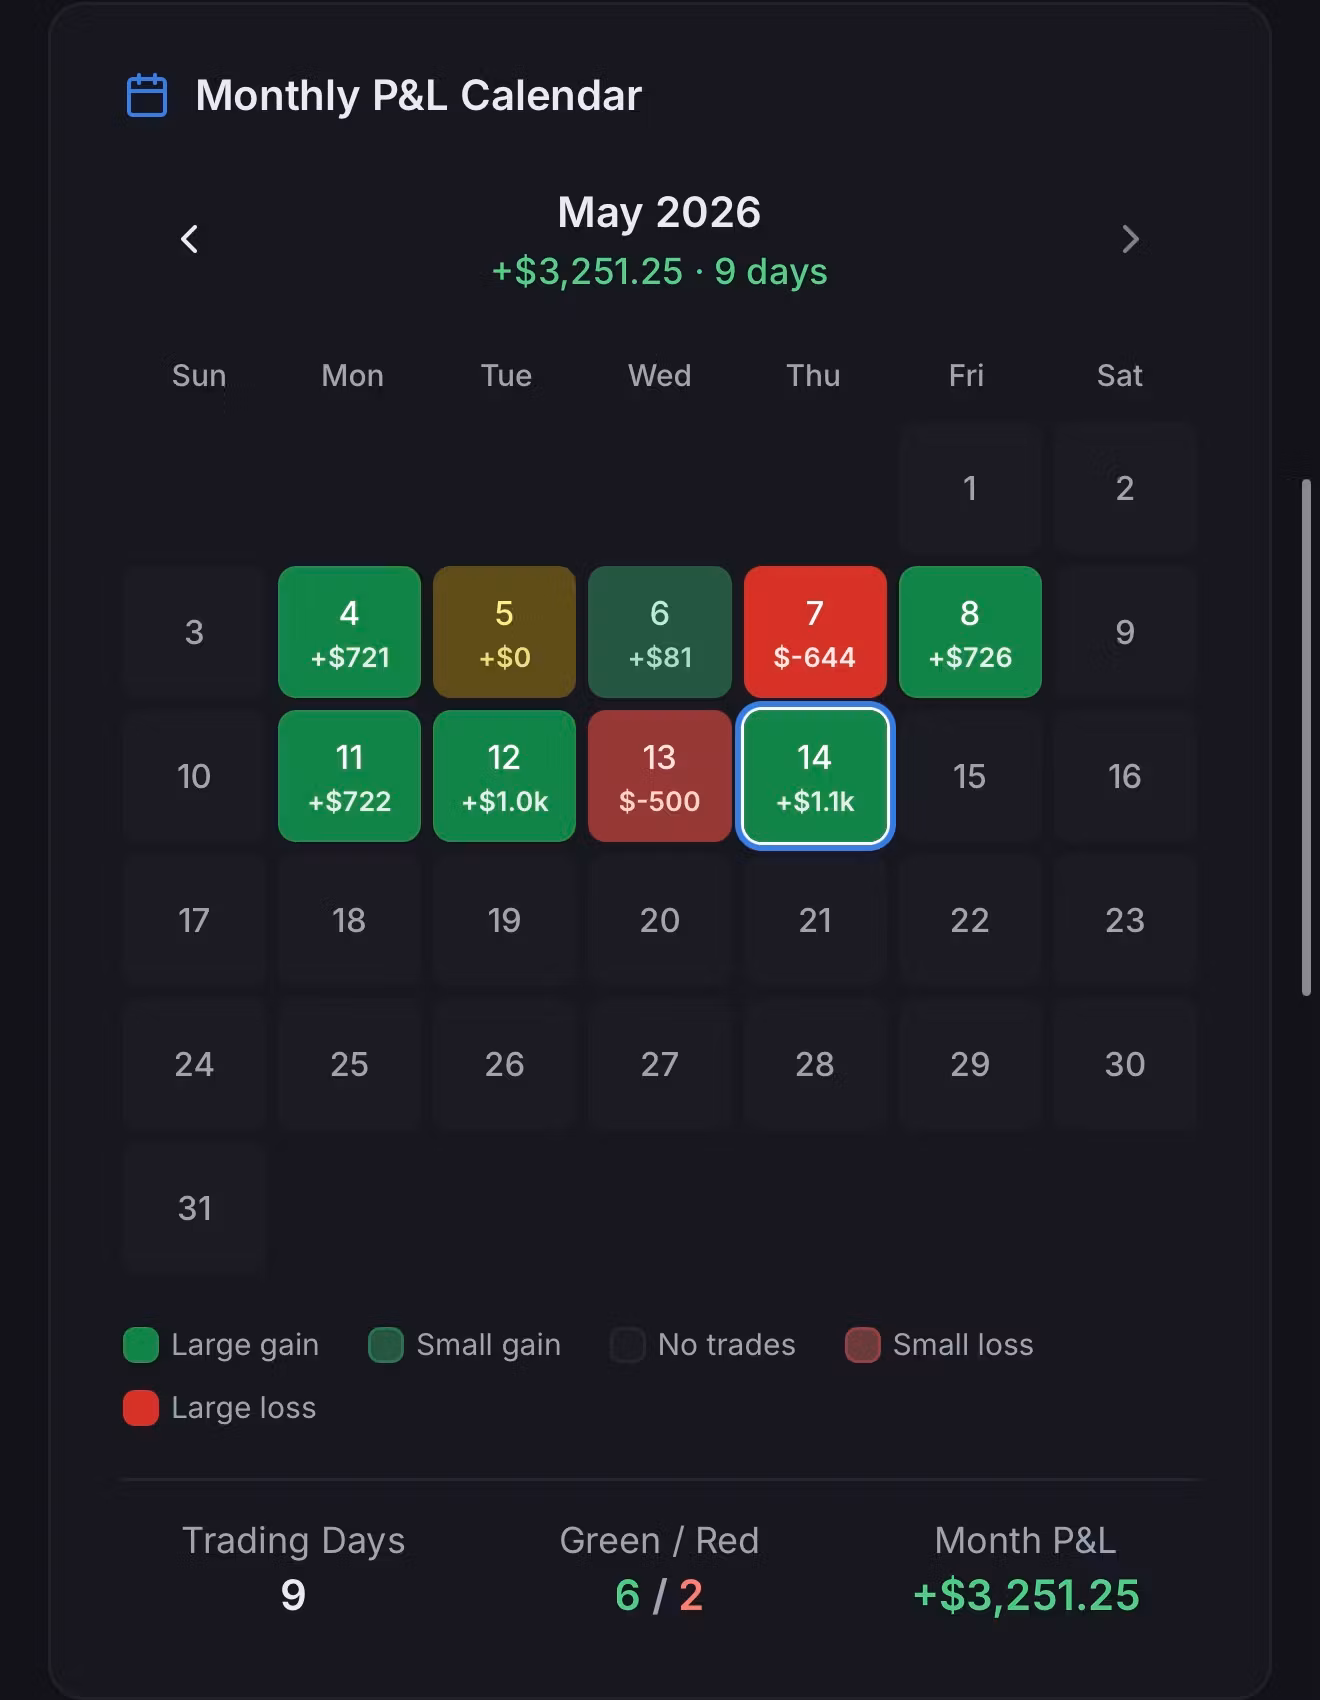Open May 13 small loss $-500

click(x=660, y=776)
